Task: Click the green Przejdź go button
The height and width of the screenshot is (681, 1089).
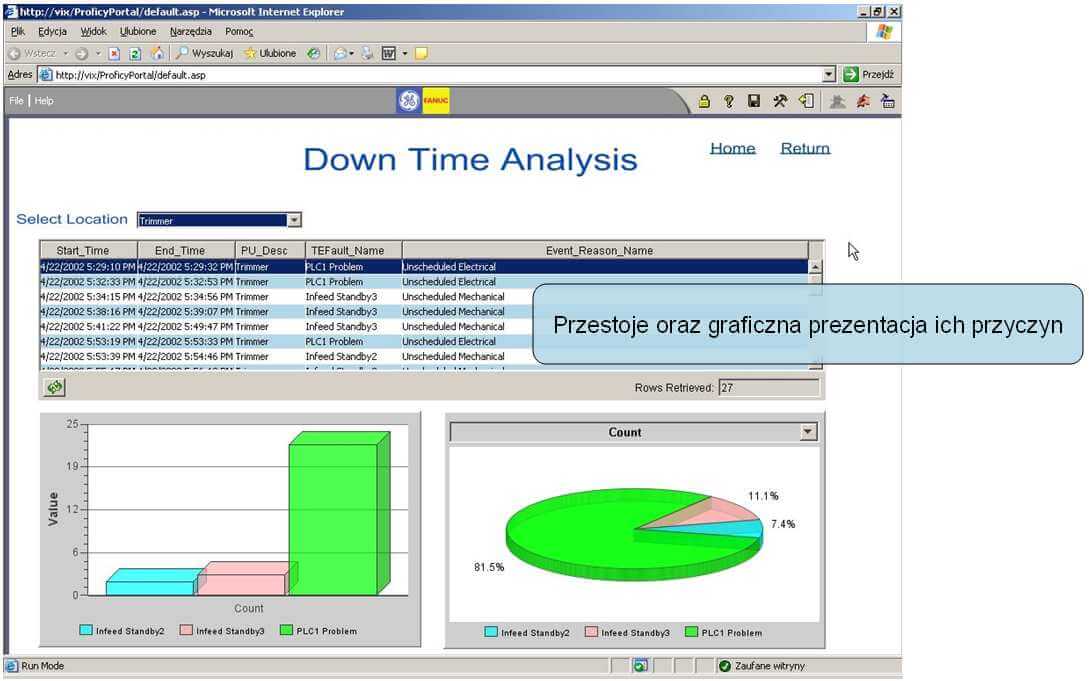Action: [x=869, y=74]
